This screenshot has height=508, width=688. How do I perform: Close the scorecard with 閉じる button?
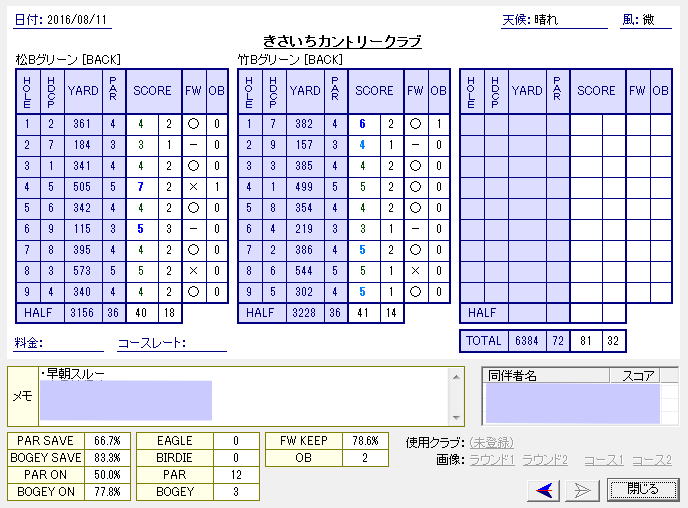pos(642,489)
